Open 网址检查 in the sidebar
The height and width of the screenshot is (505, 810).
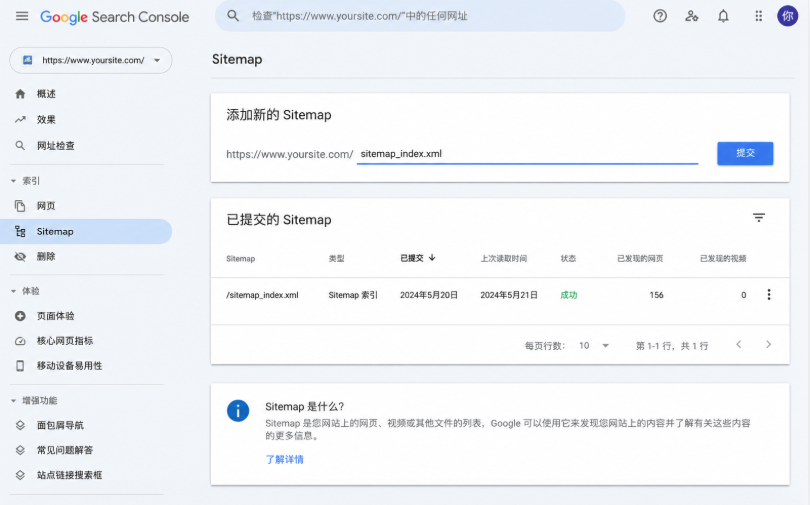click(56, 146)
